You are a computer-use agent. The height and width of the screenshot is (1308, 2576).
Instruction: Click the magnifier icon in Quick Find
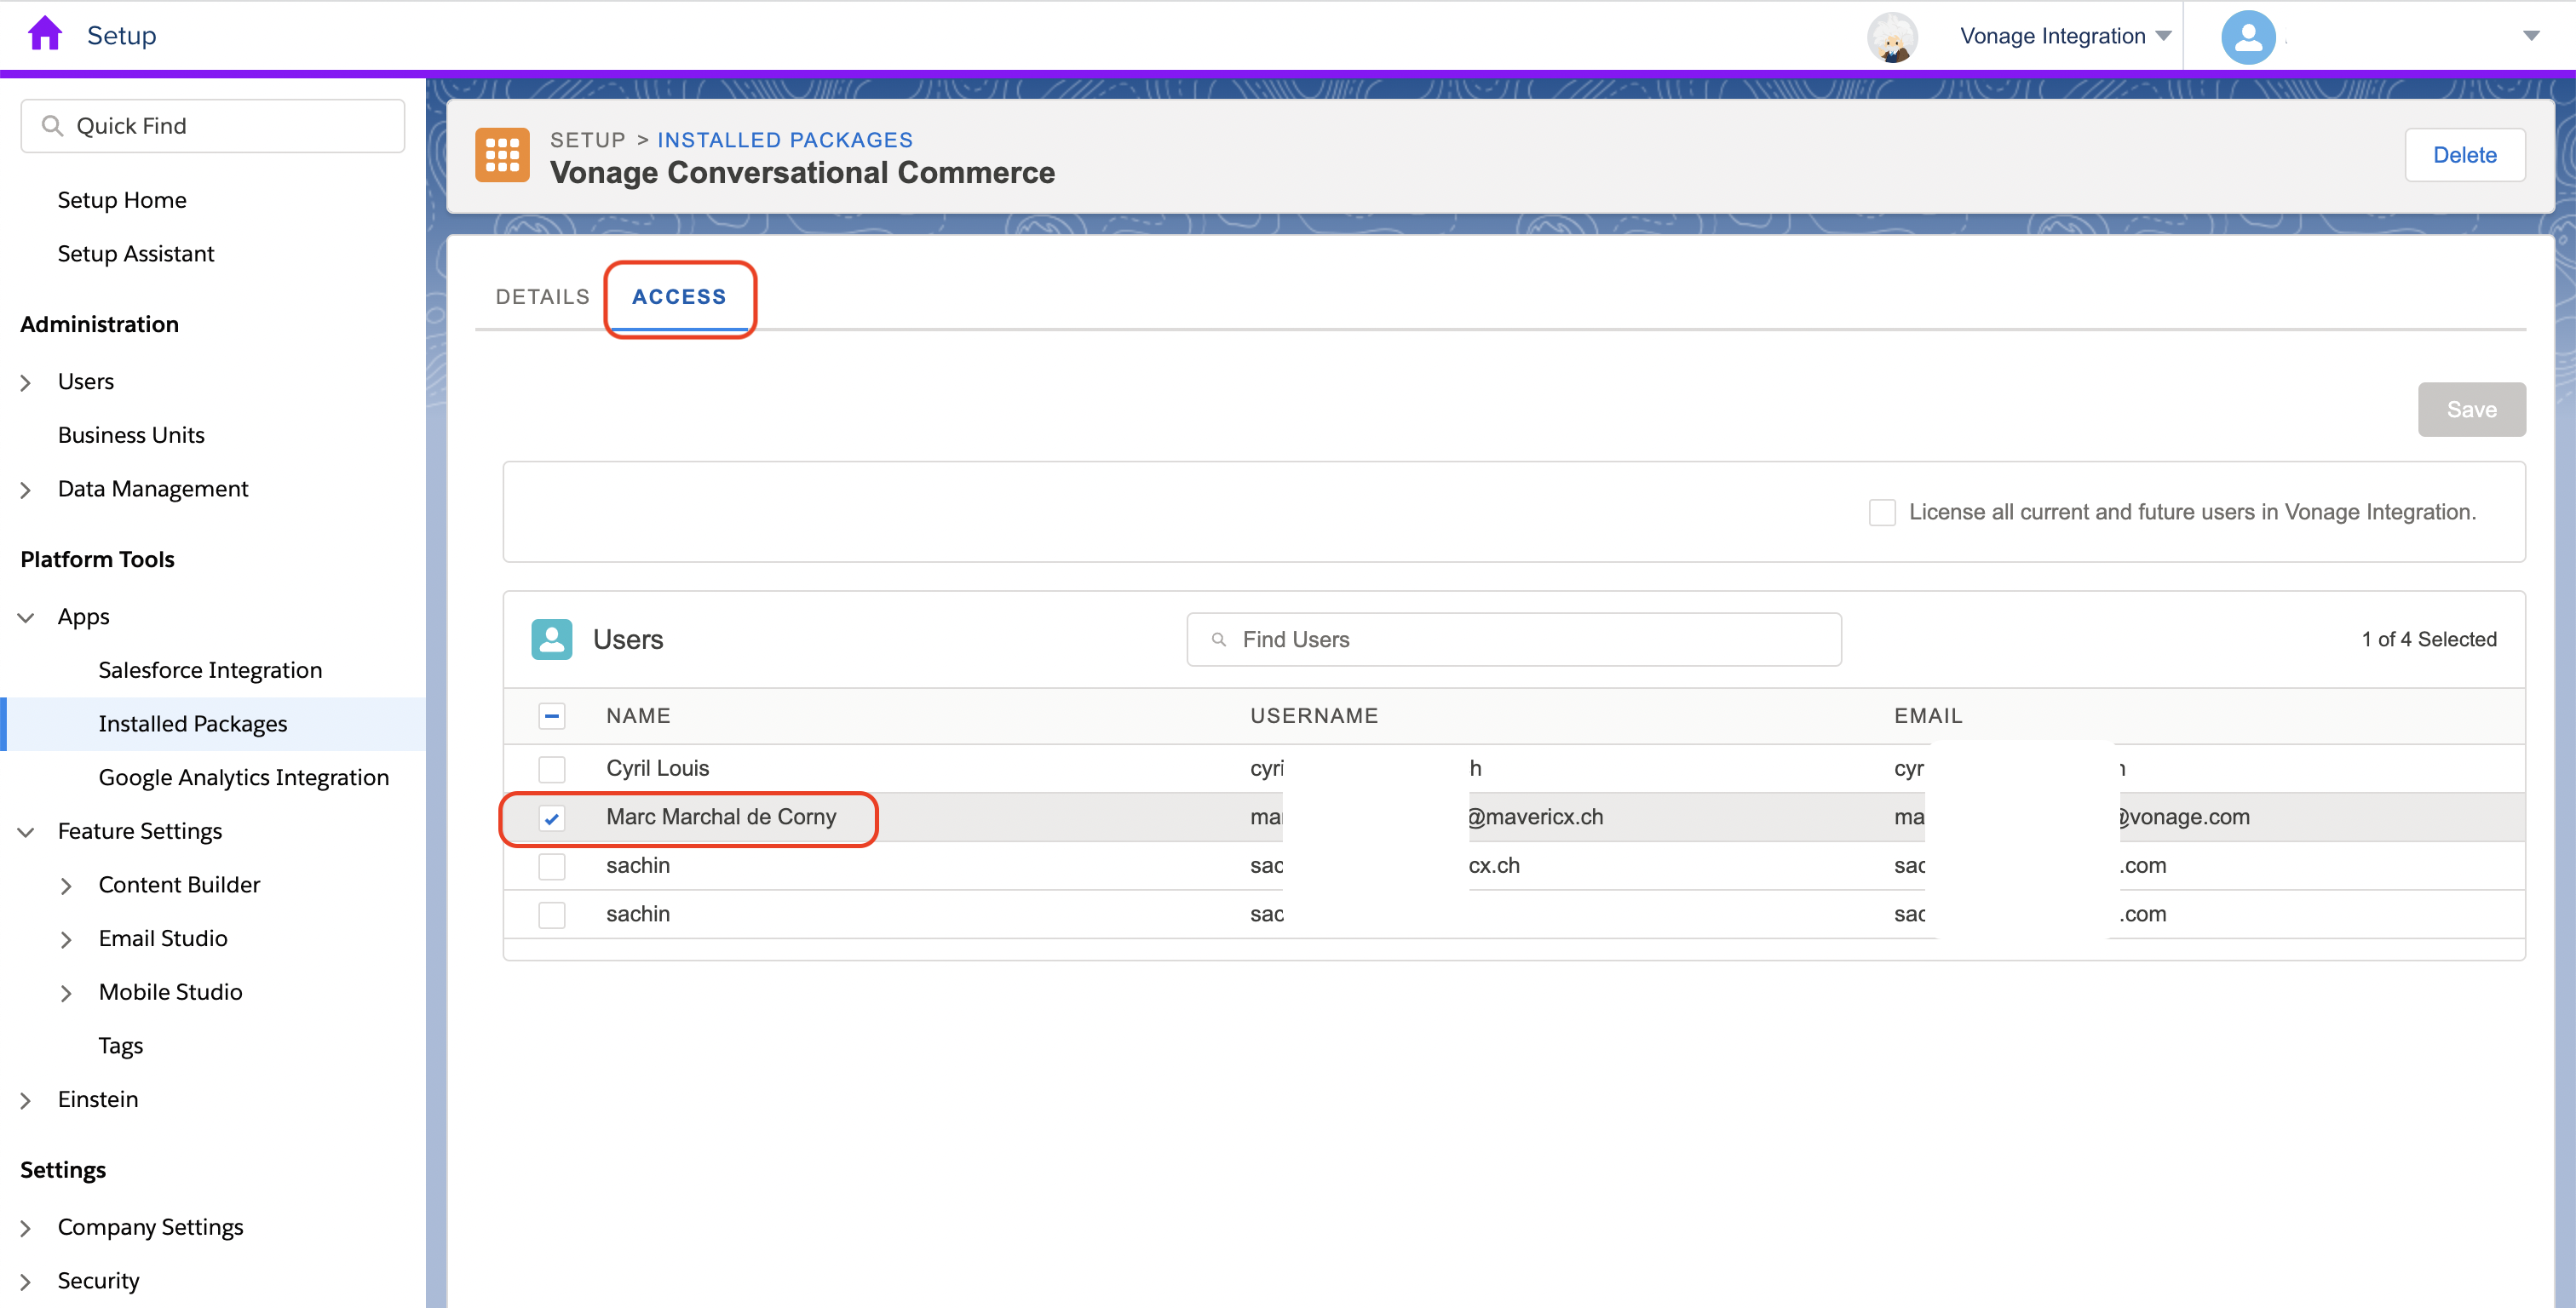(52, 126)
